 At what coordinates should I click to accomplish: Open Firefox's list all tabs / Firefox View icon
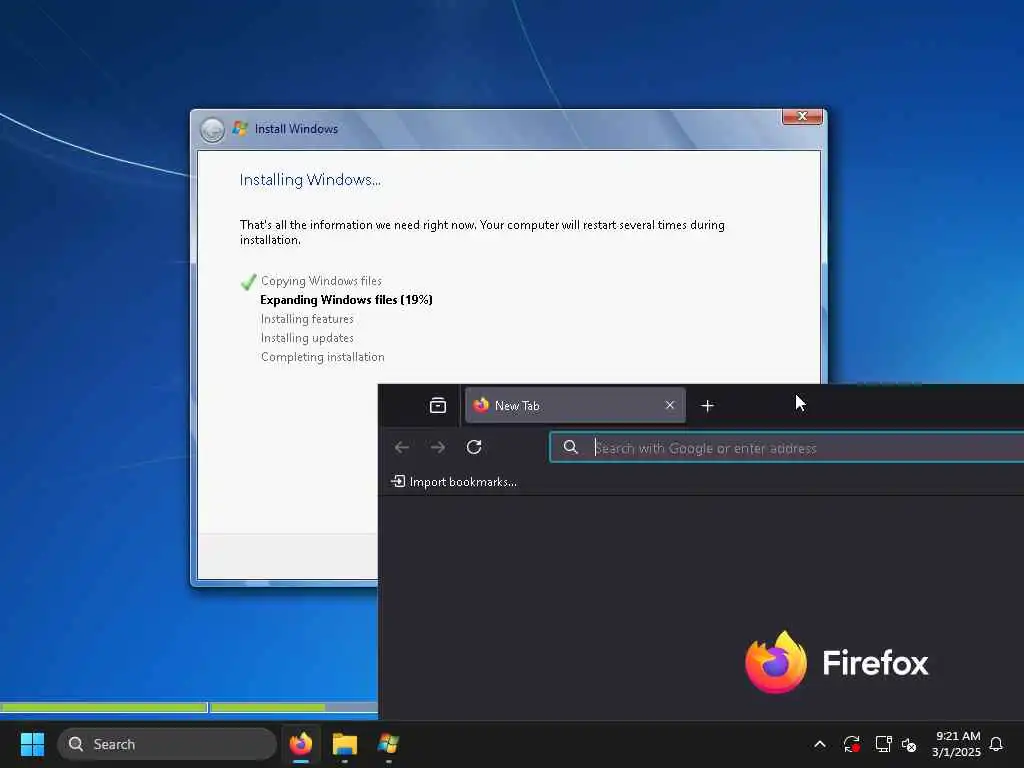[x=438, y=406]
